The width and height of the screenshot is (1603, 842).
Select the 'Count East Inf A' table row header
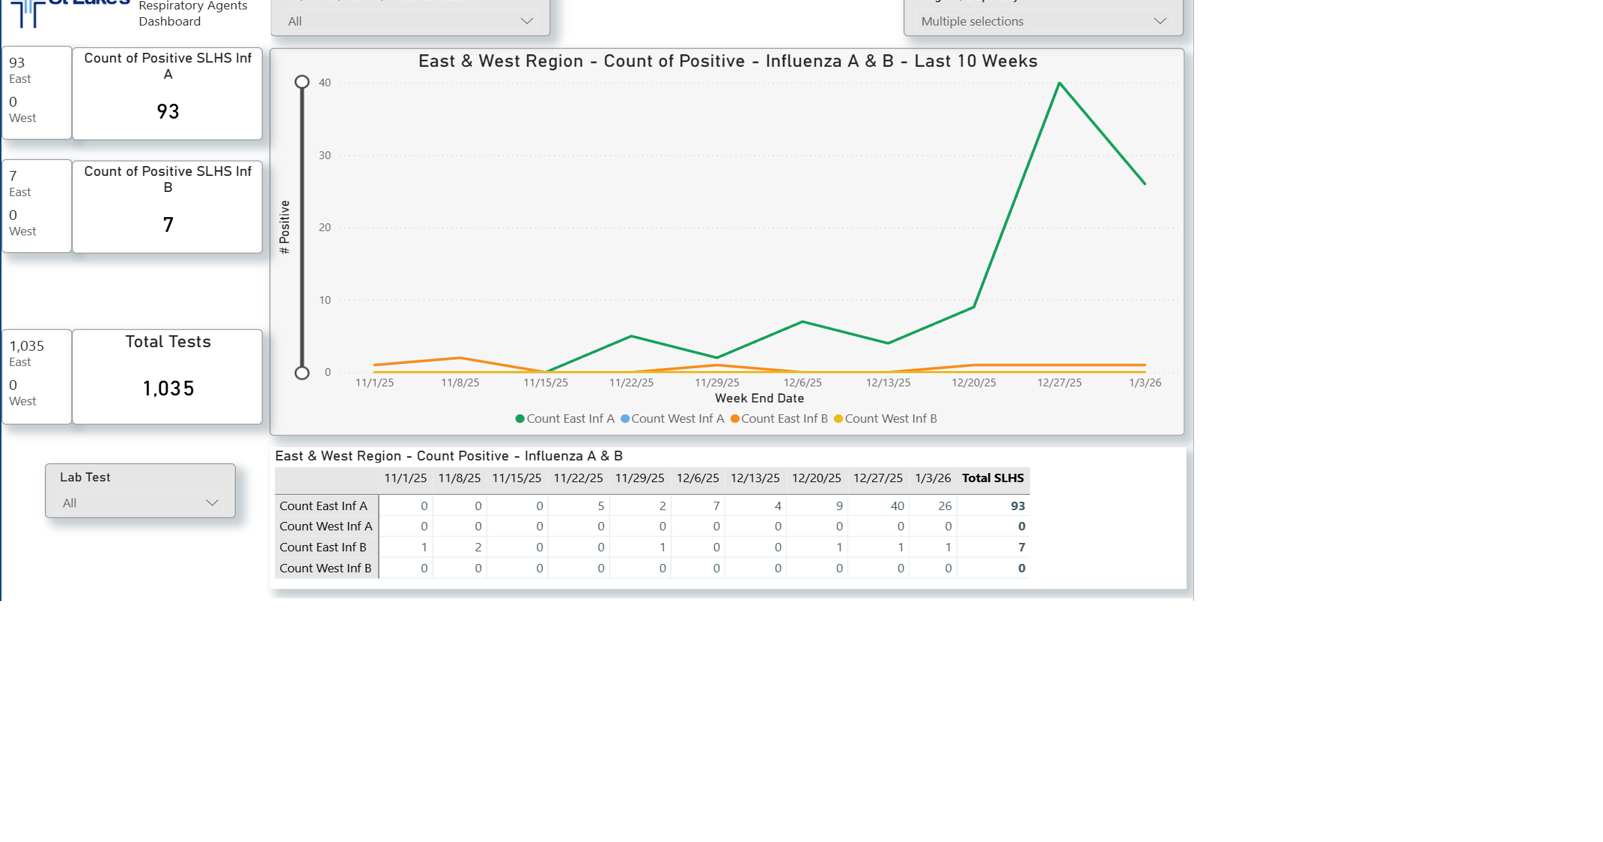324,506
